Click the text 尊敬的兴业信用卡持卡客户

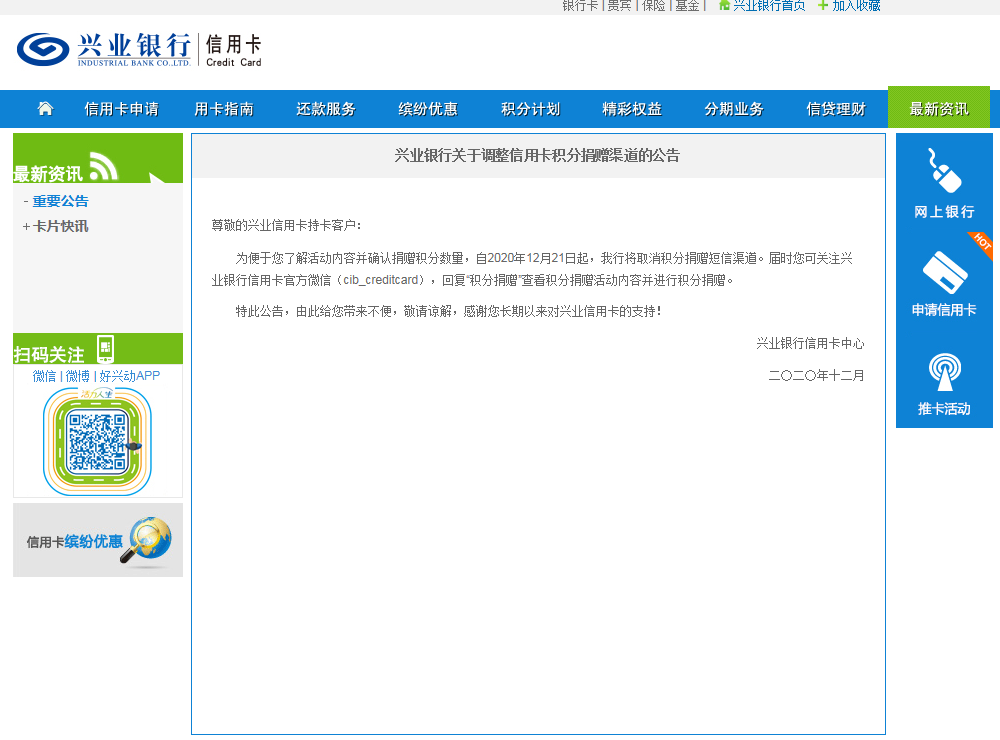[x=286, y=225]
